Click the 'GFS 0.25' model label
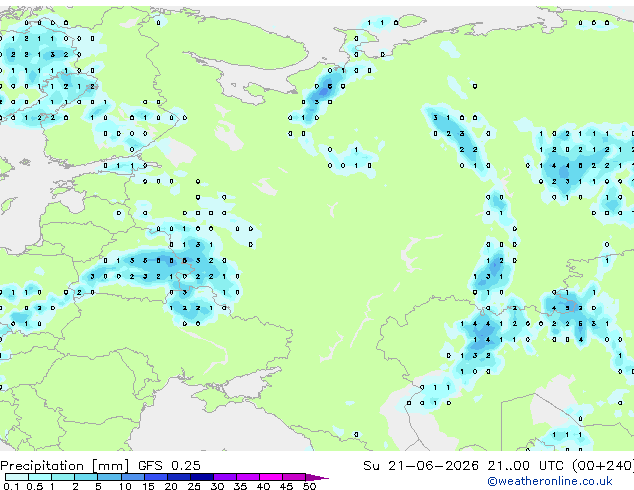The image size is (634, 490). [169, 466]
